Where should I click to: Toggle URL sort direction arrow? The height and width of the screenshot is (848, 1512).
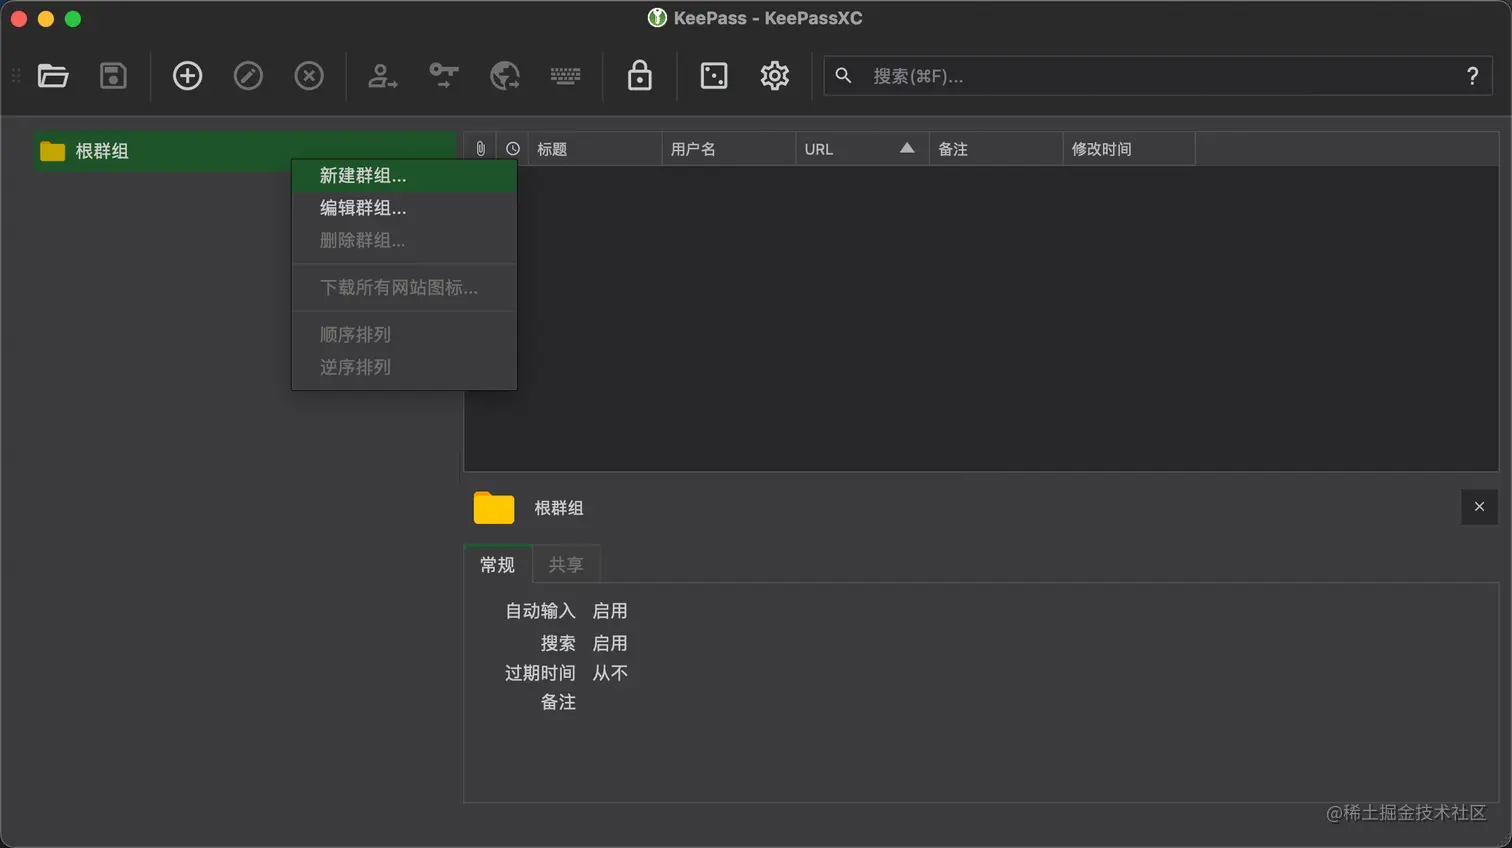(907, 148)
